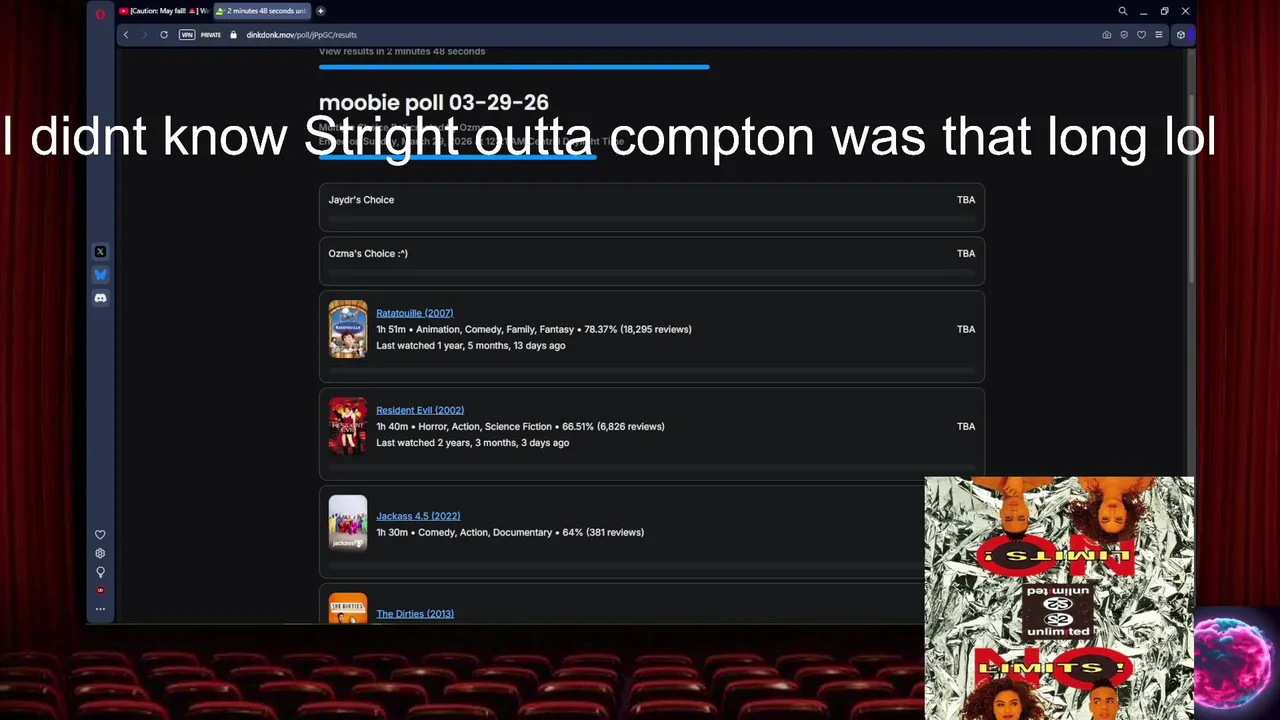Click the forward navigation arrow
Image resolution: width=1280 pixels, height=720 pixels.
144,35
